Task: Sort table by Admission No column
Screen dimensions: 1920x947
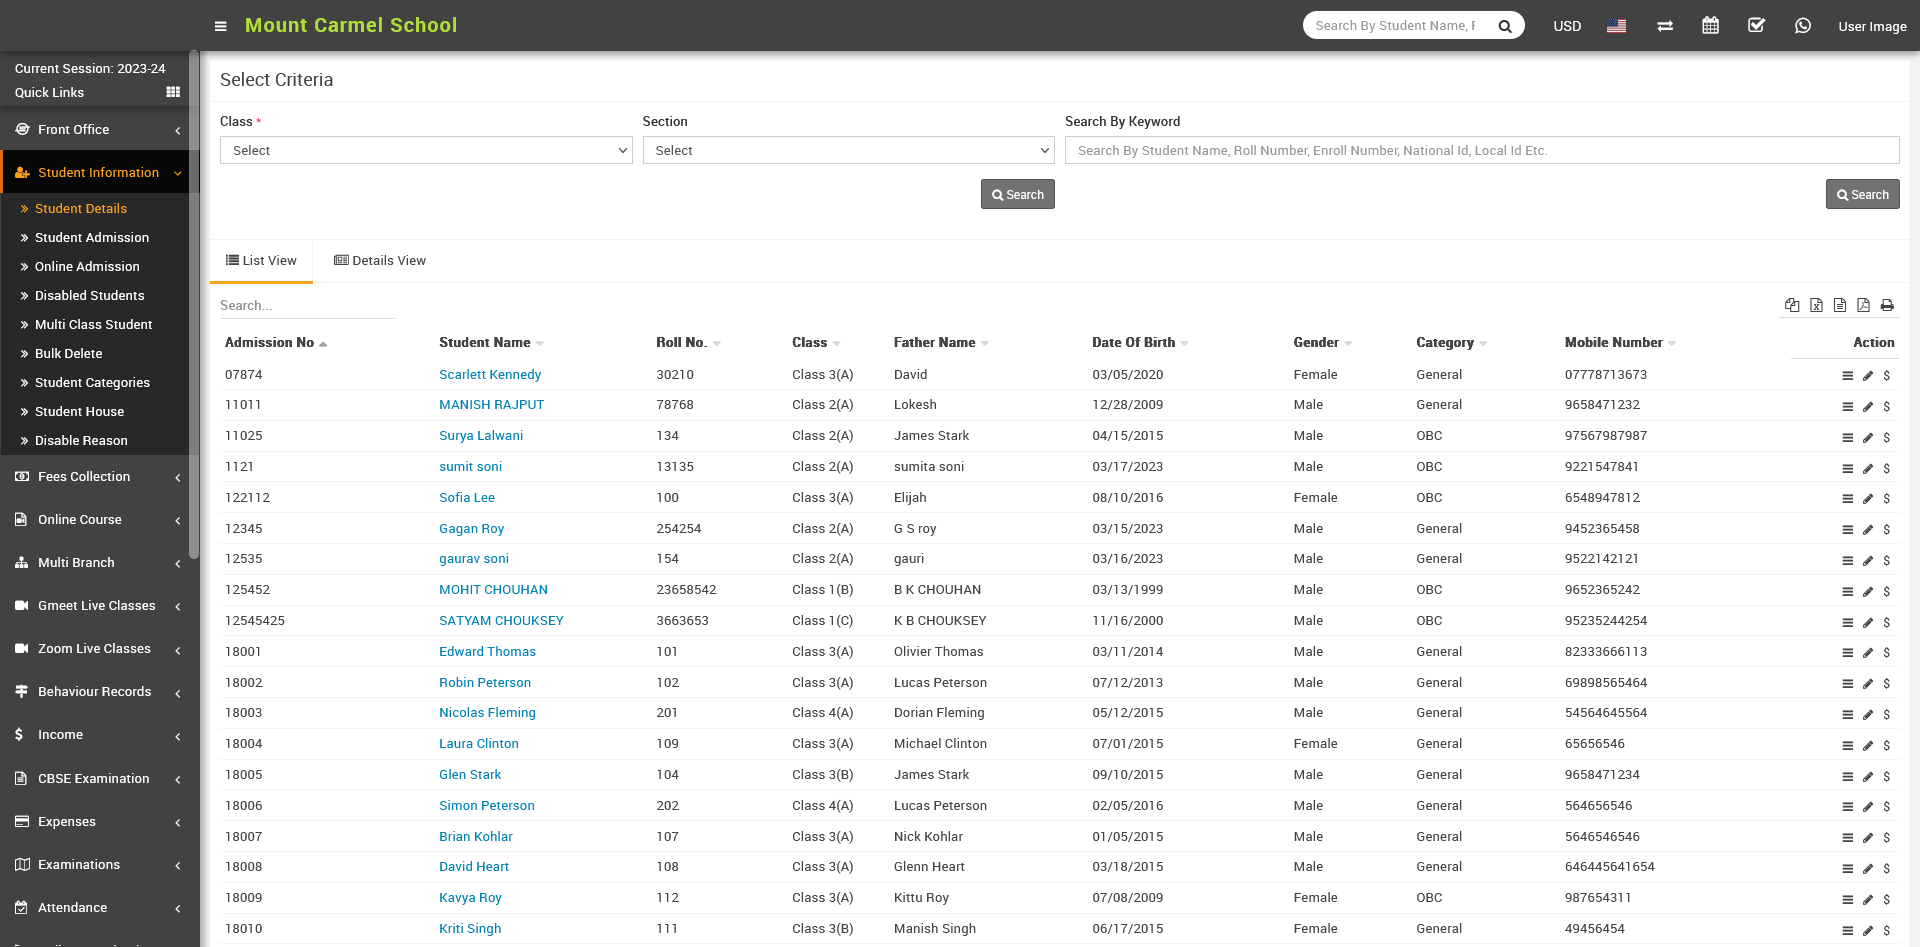Action: pos(270,343)
